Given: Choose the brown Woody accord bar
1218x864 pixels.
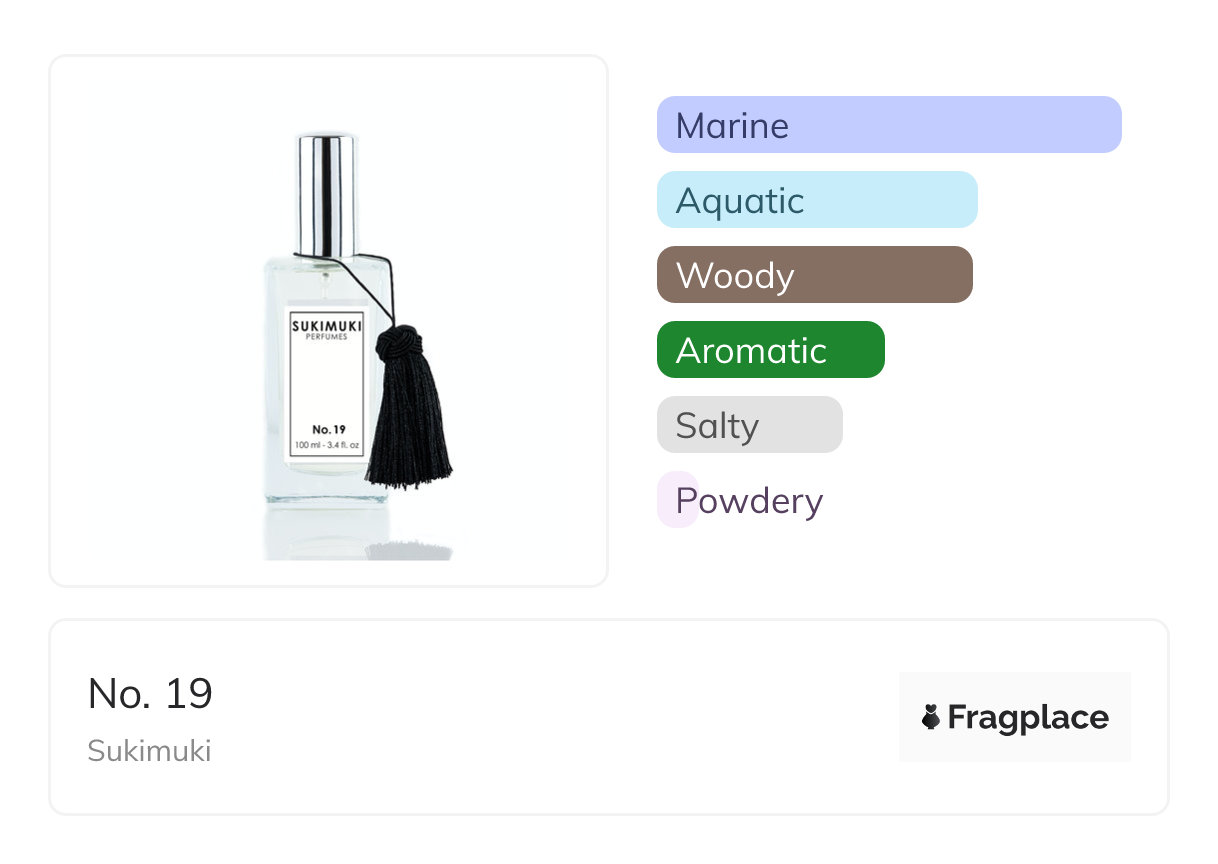Looking at the screenshot, I should [814, 275].
